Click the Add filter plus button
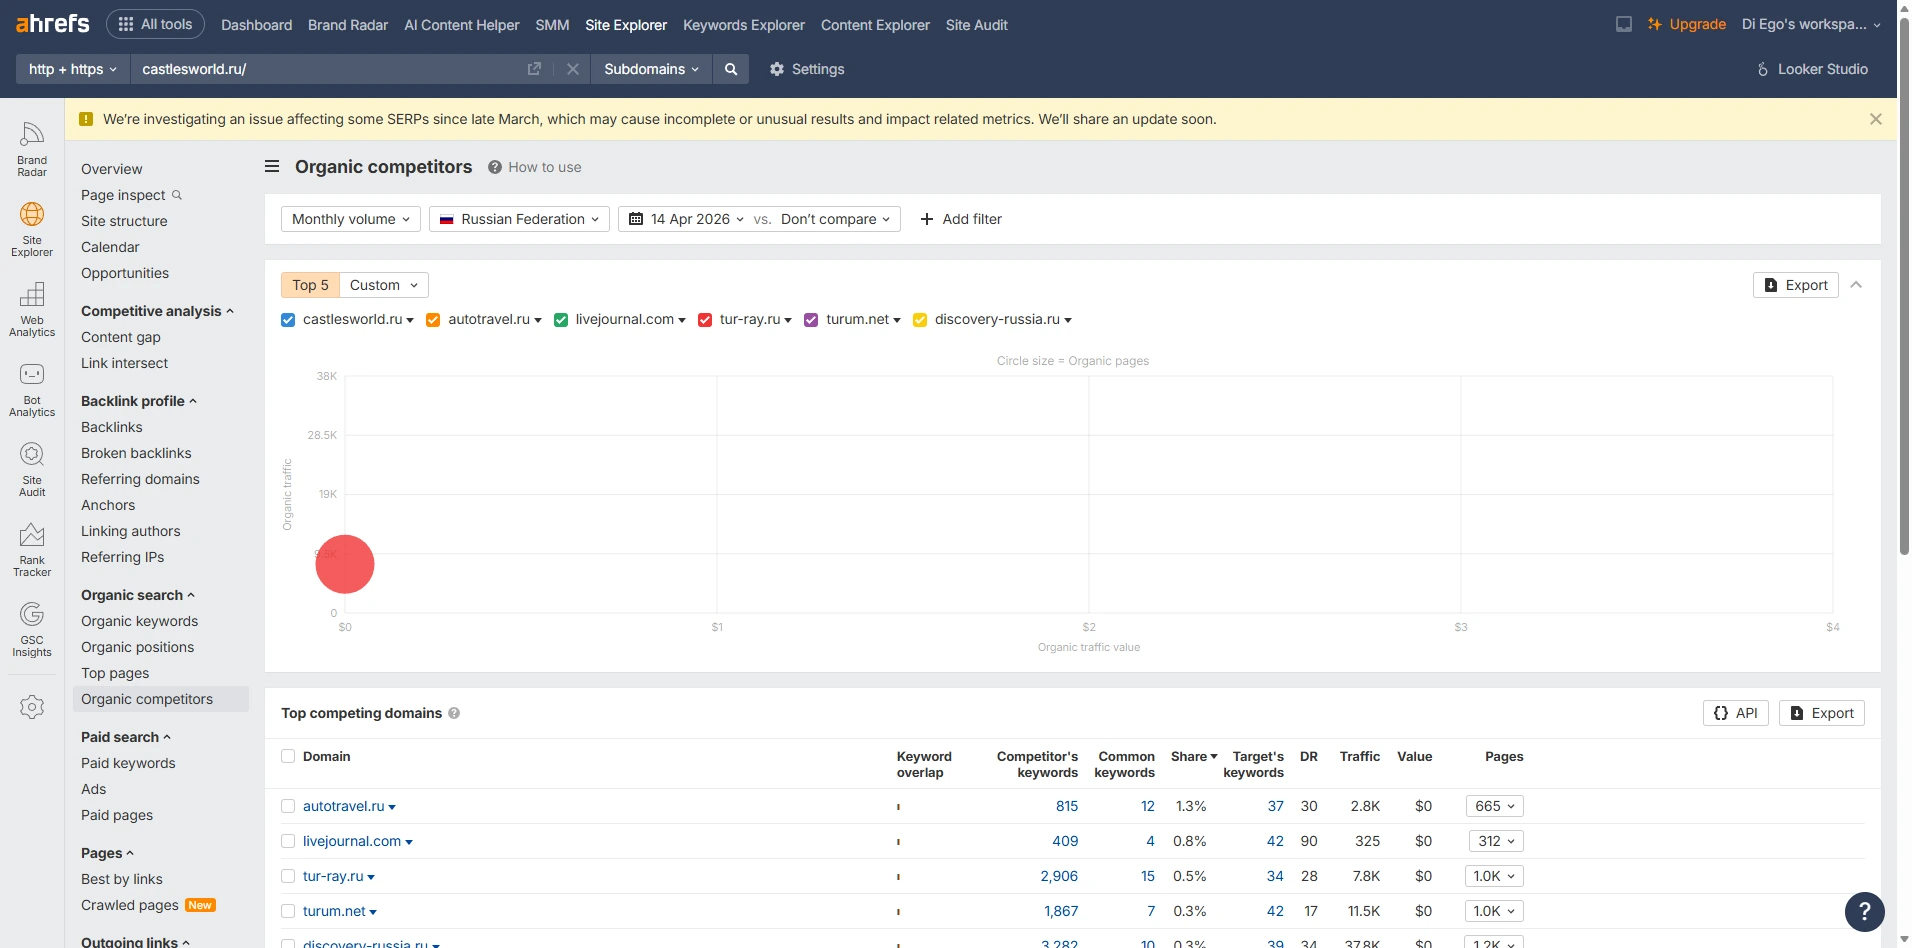Image resolution: width=1912 pixels, height=948 pixels. [960, 219]
